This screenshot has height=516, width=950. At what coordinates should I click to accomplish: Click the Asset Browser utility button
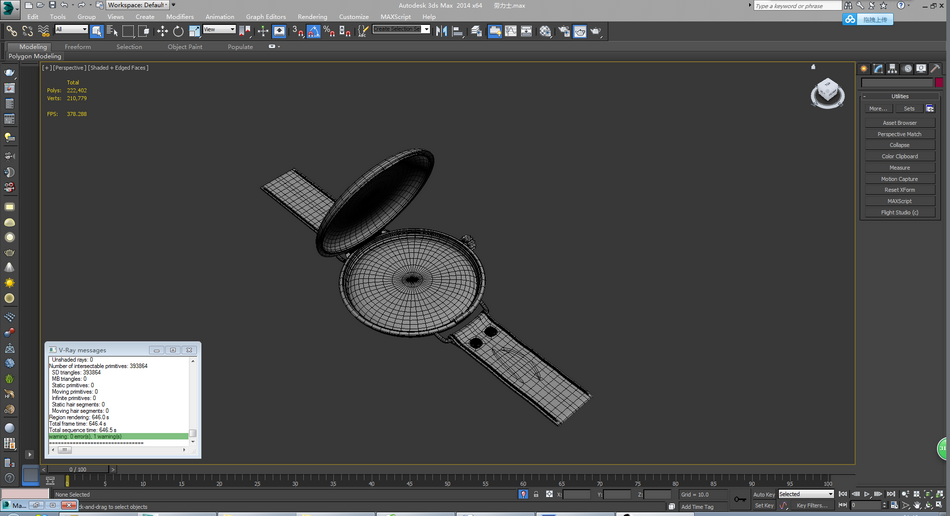coord(899,123)
